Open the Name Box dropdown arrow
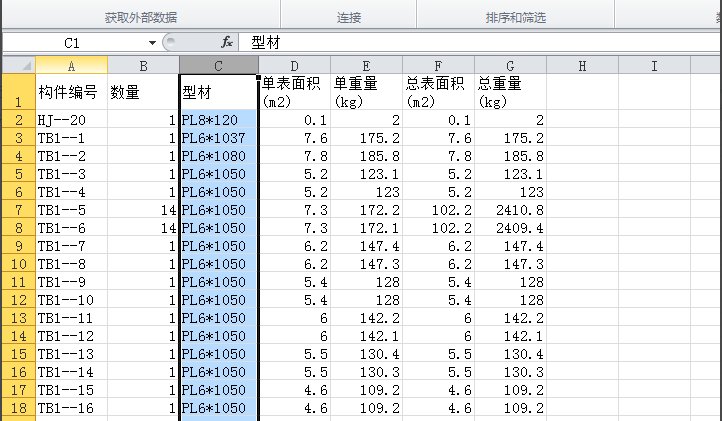Image resolution: width=722 pixels, height=421 pixels. [152, 43]
